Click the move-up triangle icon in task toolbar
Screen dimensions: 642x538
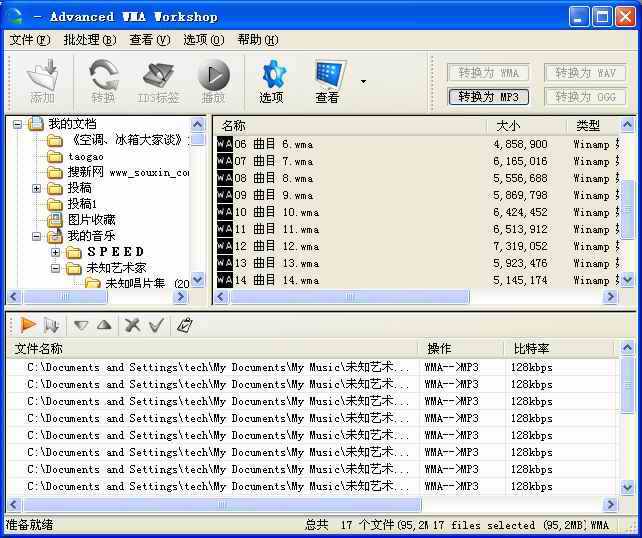click(104, 325)
